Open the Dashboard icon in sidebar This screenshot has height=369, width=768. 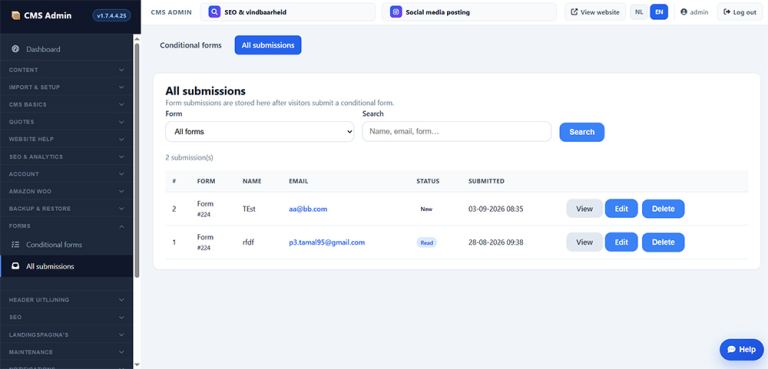(x=15, y=49)
